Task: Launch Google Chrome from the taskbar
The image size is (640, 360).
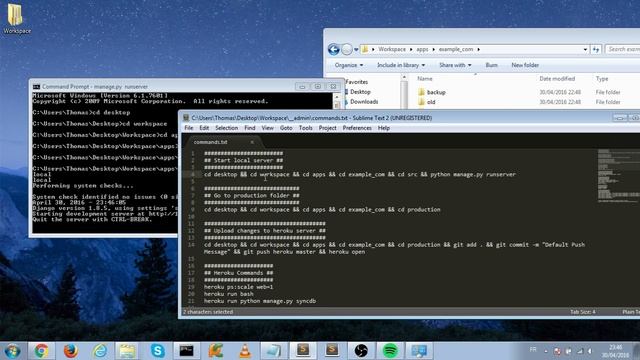Action: click(41, 351)
